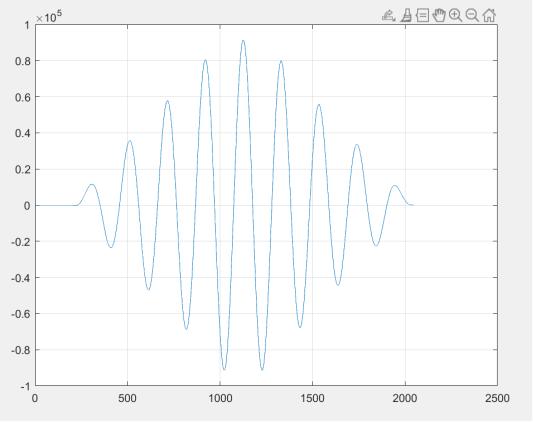The width and height of the screenshot is (533, 422).
Task: Click y-axis tick label 0.2
Action: [x=23, y=169]
